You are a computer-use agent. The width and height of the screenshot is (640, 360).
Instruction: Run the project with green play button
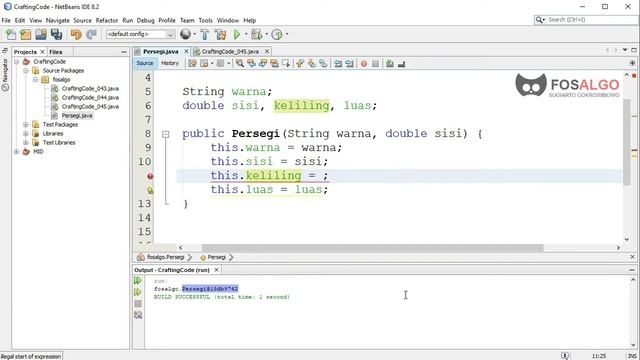(x=237, y=34)
